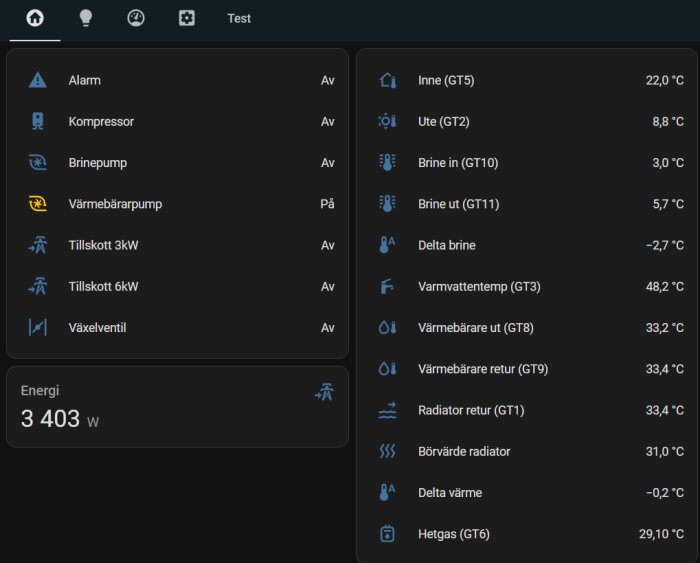Open the settings cog tab

click(x=186, y=18)
